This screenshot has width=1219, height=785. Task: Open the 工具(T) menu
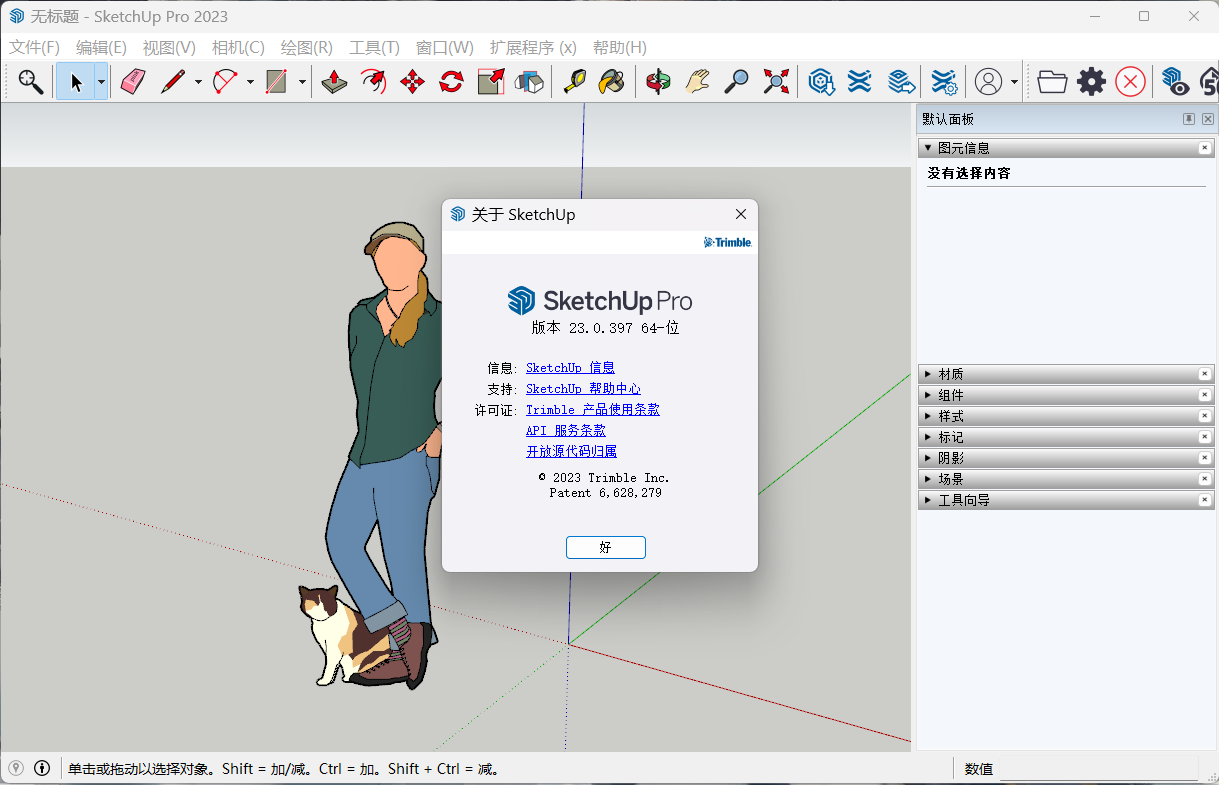pos(374,47)
